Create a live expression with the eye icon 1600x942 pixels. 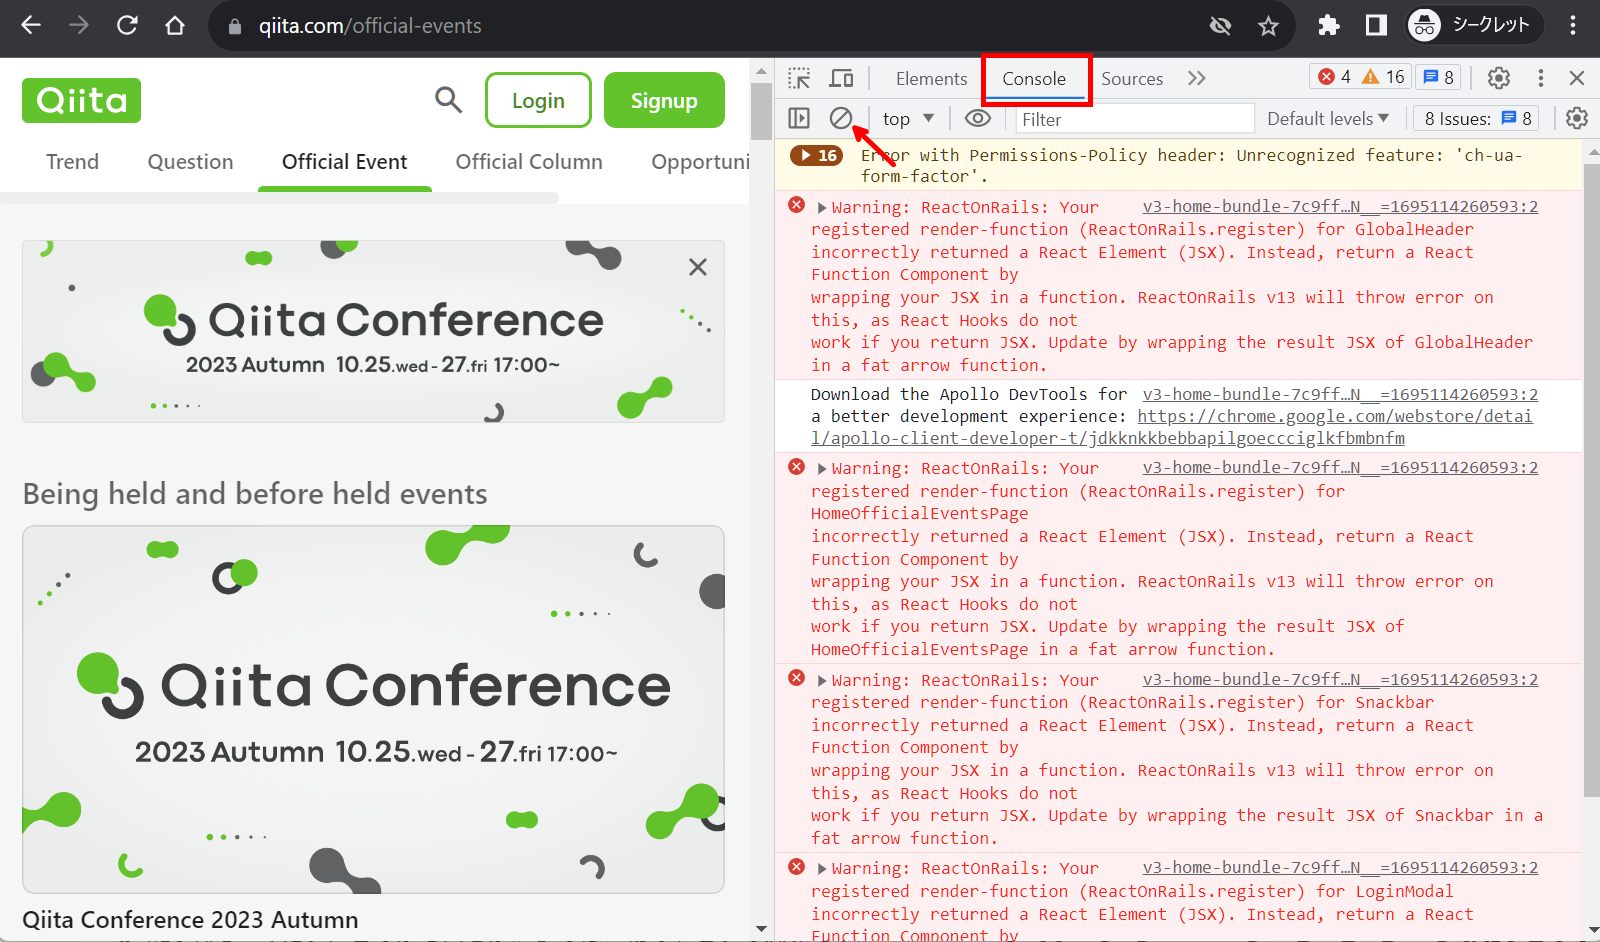point(978,118)
